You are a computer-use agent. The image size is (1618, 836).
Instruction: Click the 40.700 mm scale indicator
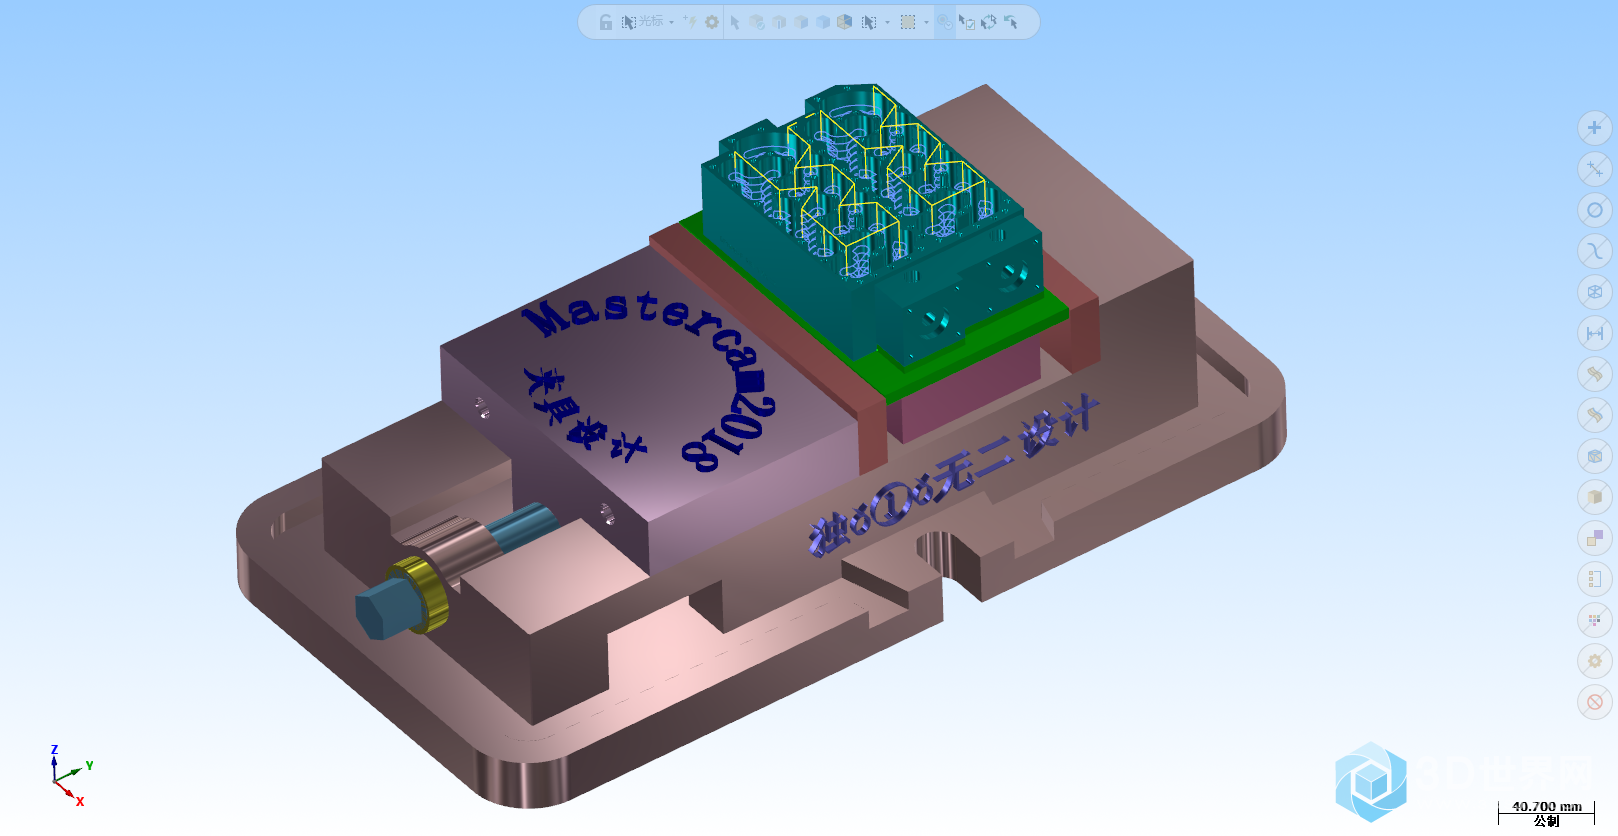[x=1546, y=806]
